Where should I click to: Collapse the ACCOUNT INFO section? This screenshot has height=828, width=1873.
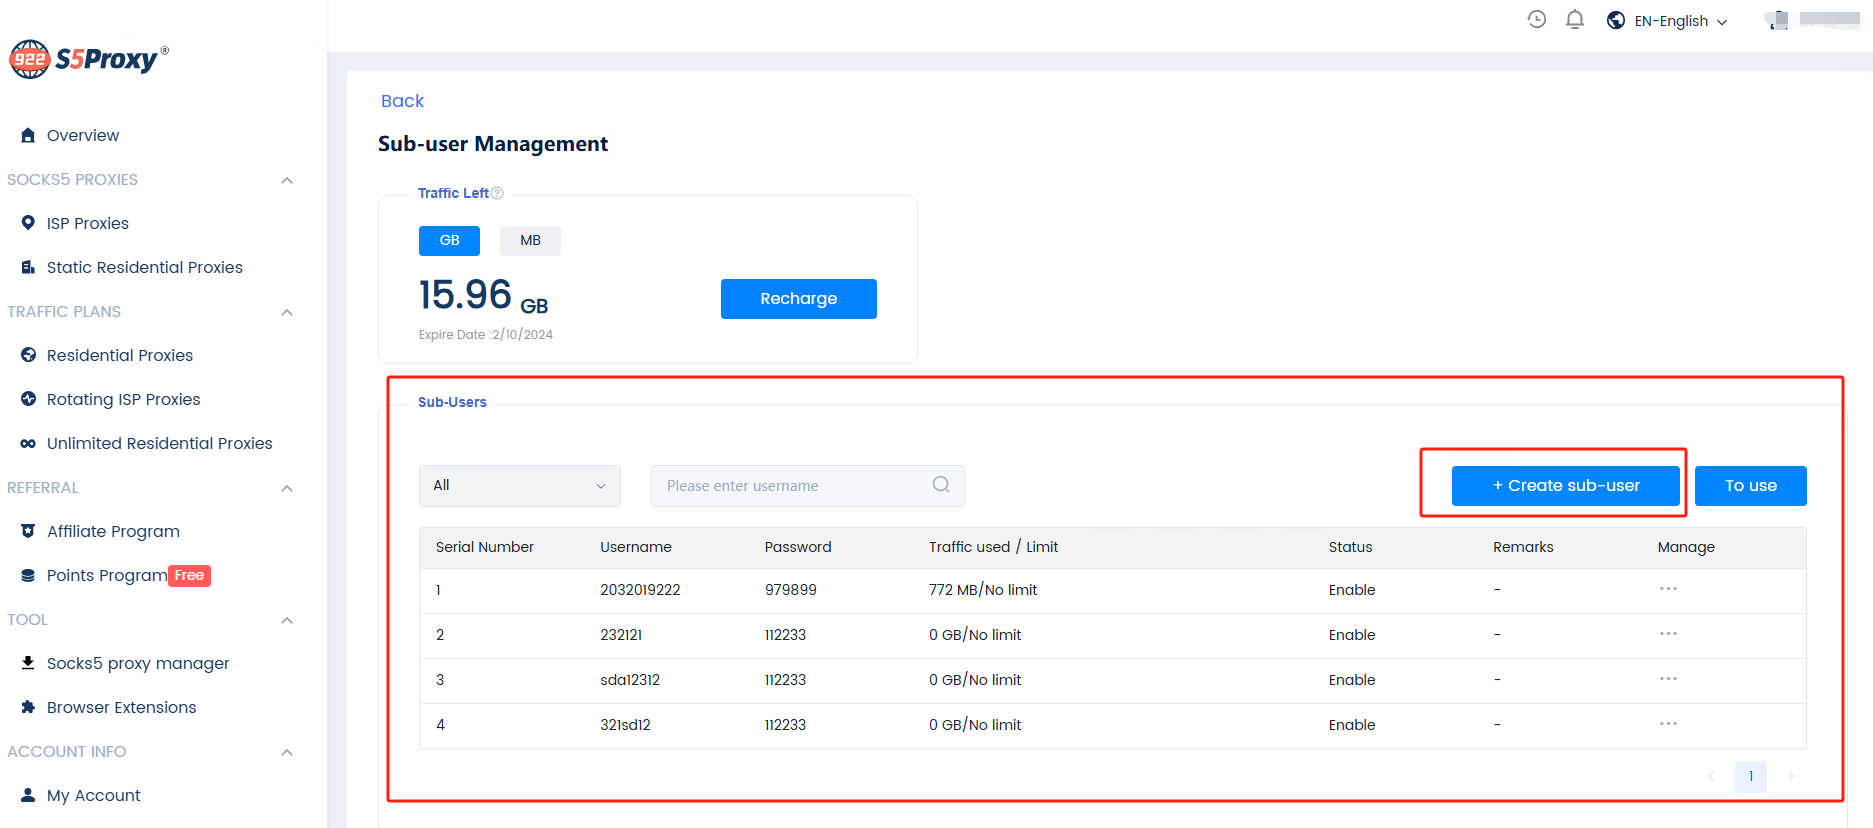coord(287,752)
